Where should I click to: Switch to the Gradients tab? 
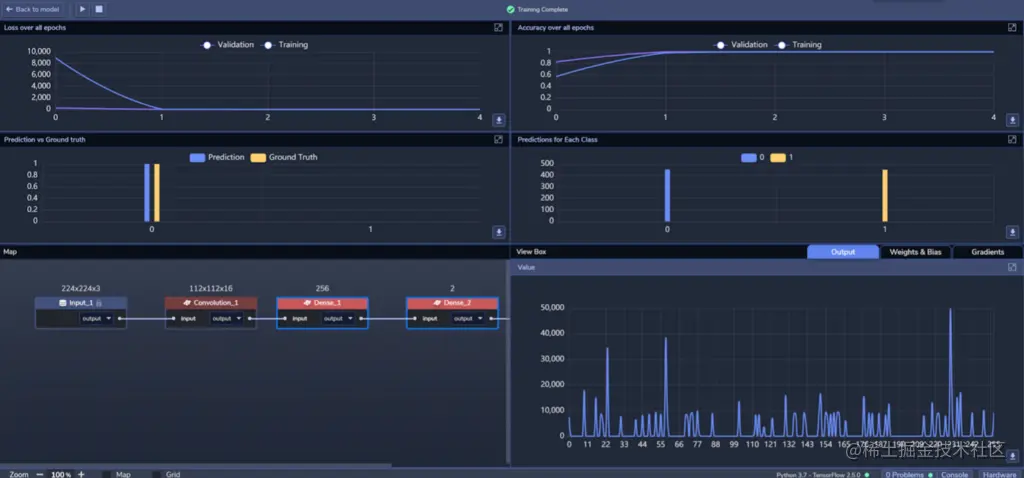(987, 252)
